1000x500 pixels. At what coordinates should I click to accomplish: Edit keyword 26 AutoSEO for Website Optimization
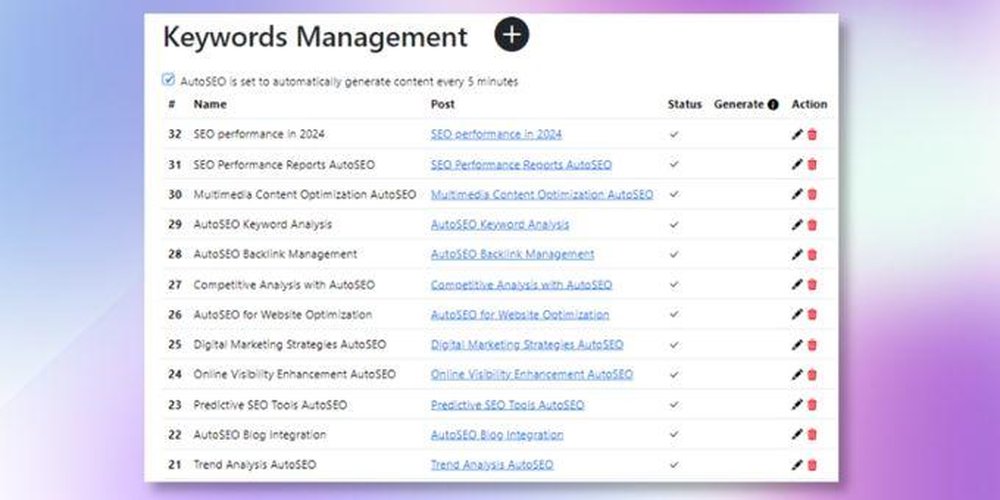coord(797,314)
